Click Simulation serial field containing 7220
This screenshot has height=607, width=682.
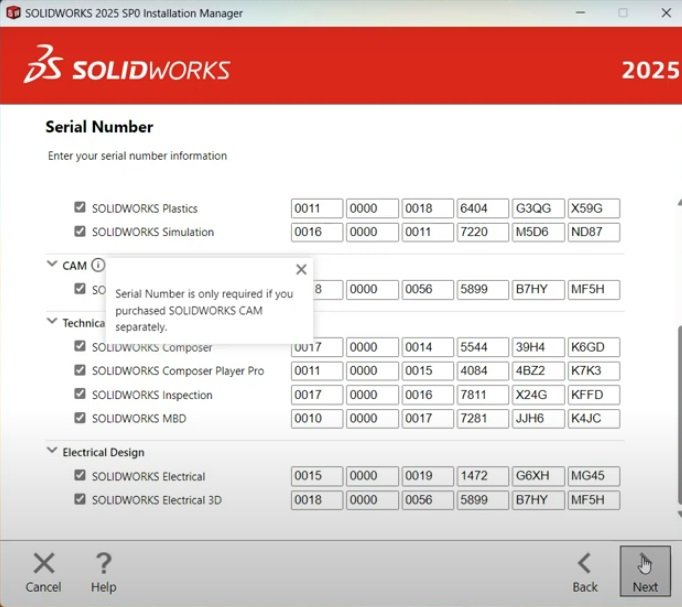[x=482, y=232]
